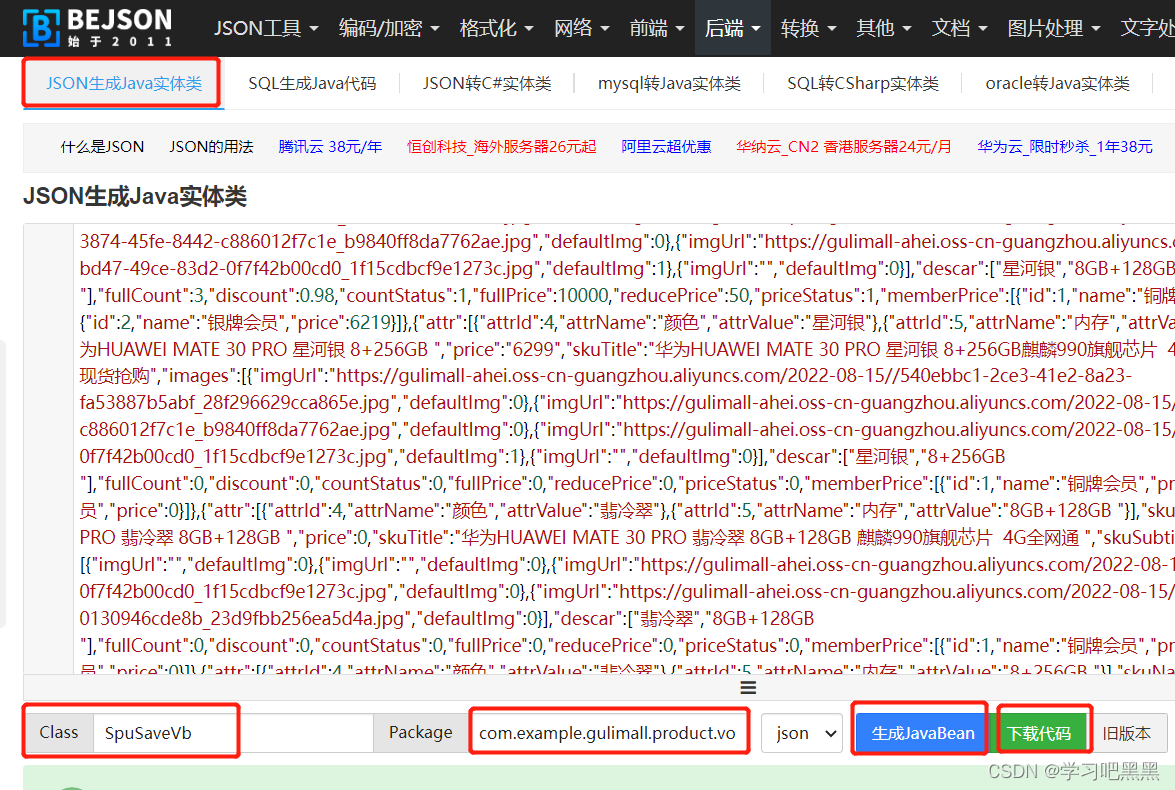Image resolution: width=1175 pixels, height=790 pixels.
Task: Open the json format select dropdown
Action: pyautogui.click(x=802, y=733)
